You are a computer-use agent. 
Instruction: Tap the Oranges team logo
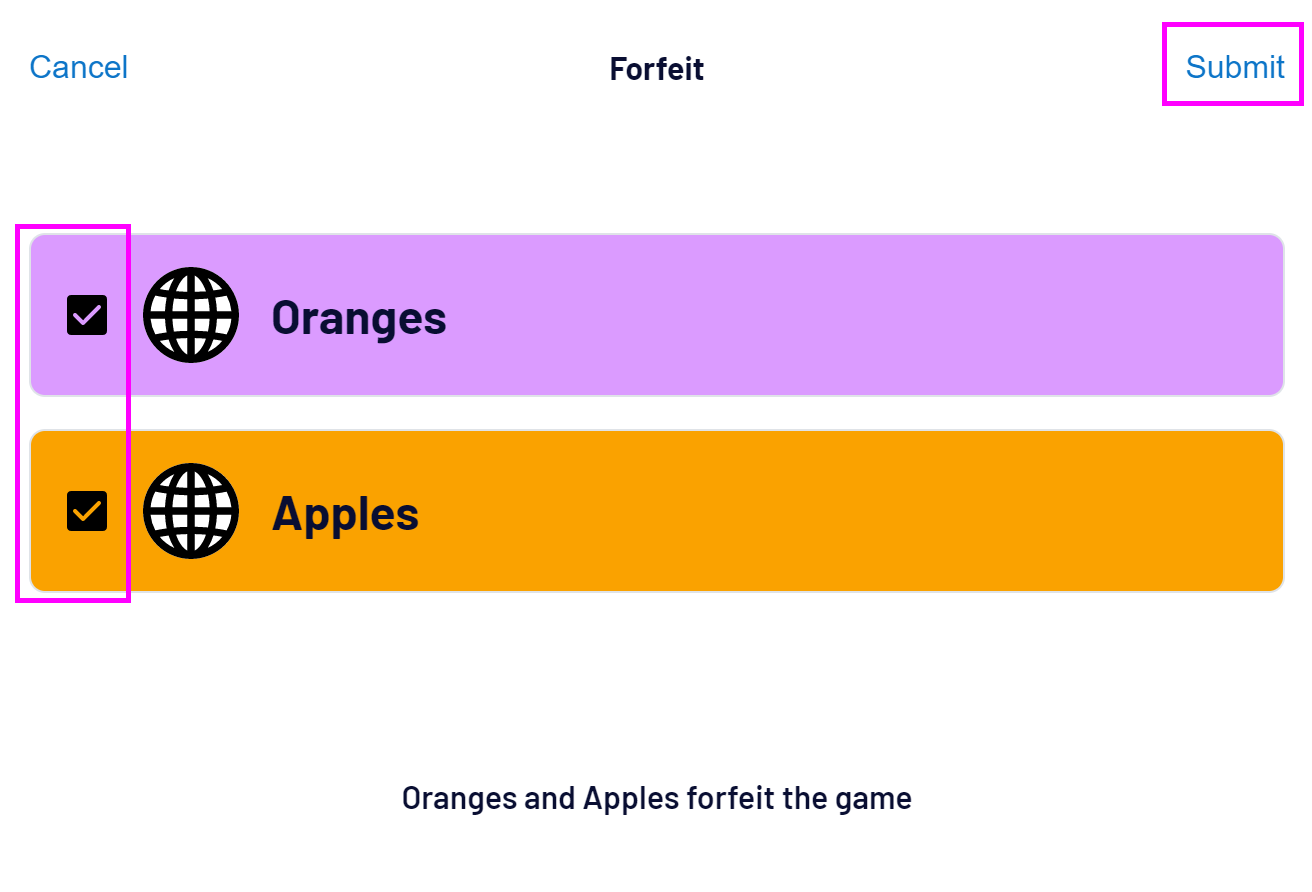coord(191,315)
